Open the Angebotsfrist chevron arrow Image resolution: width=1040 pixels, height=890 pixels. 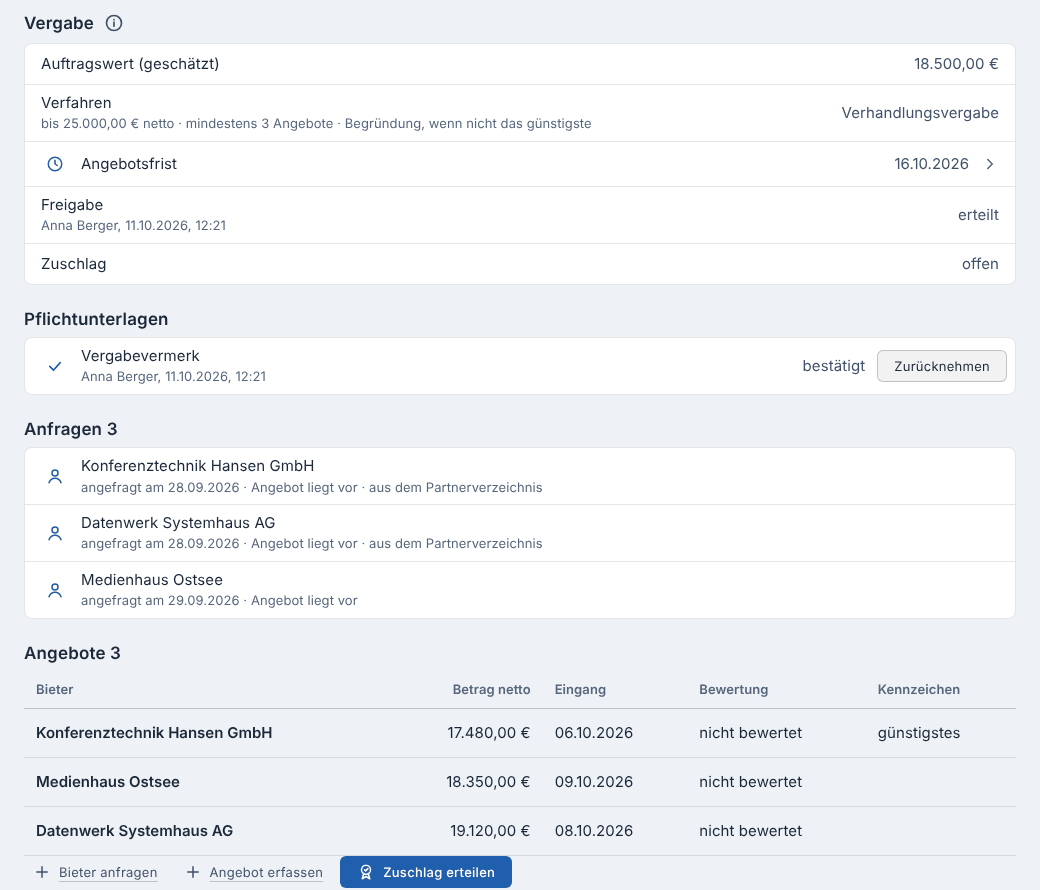pyautogui.click(x=990, y=164)
